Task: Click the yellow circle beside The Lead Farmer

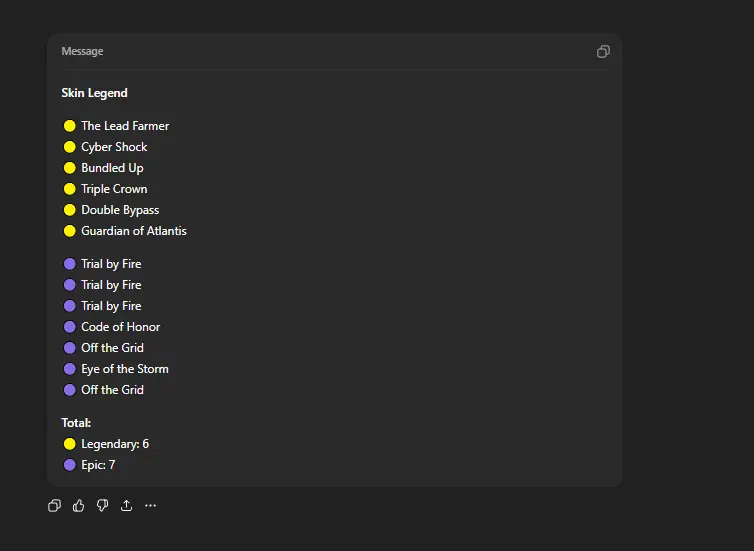Action: click(x=70, y=126)
